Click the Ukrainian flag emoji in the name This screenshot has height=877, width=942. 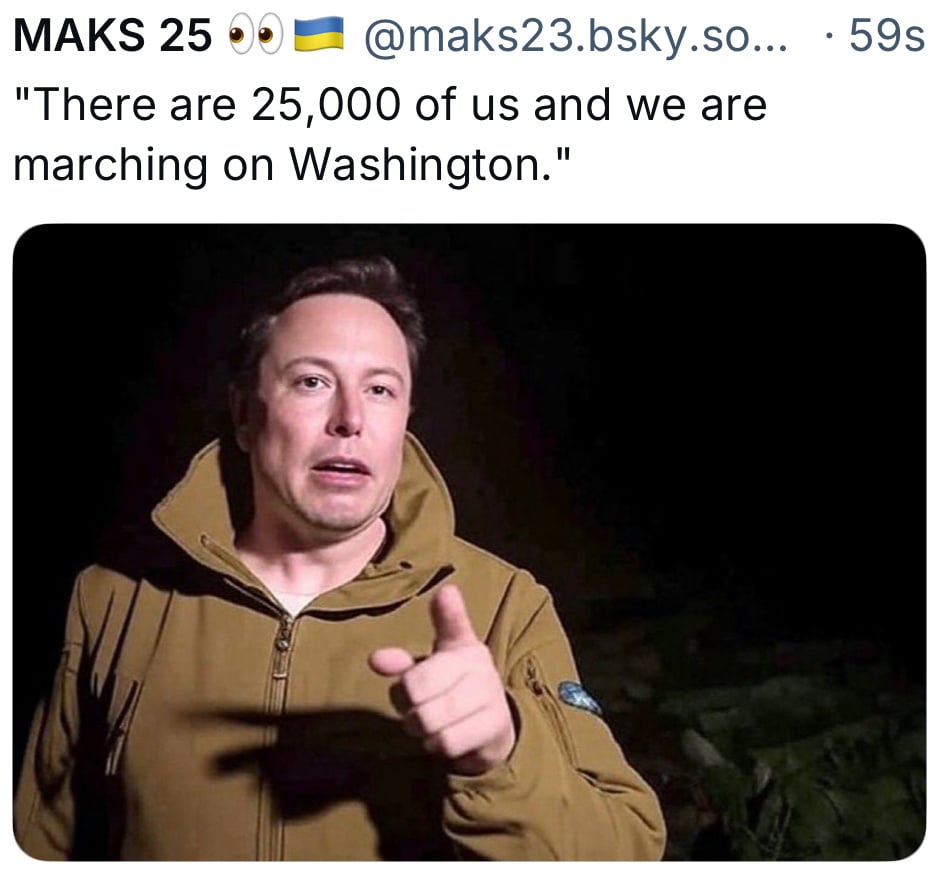click(318, 34)
